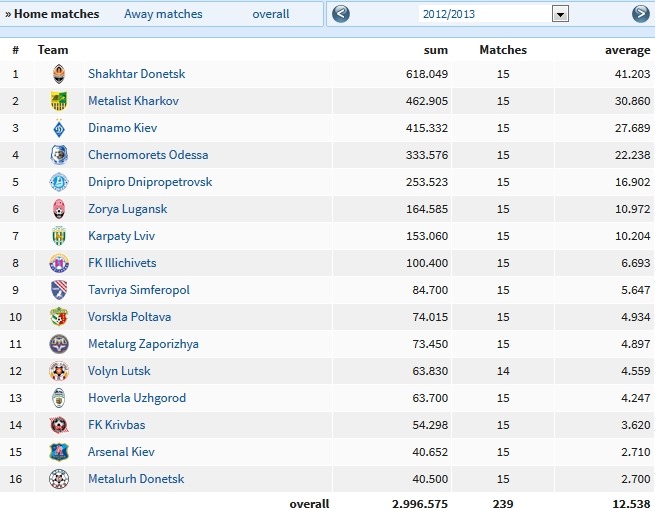Viewport: 655px width, 511px height.
Task: Click the Metalurg Zaporizhya club crest
Action: [x=59, y=344]
